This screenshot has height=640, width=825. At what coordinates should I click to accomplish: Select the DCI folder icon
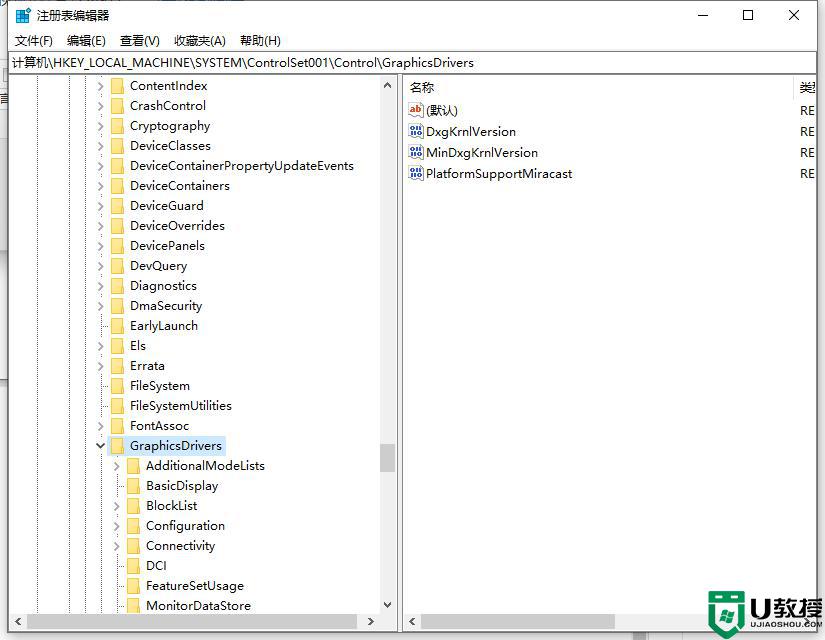[134, 566]
